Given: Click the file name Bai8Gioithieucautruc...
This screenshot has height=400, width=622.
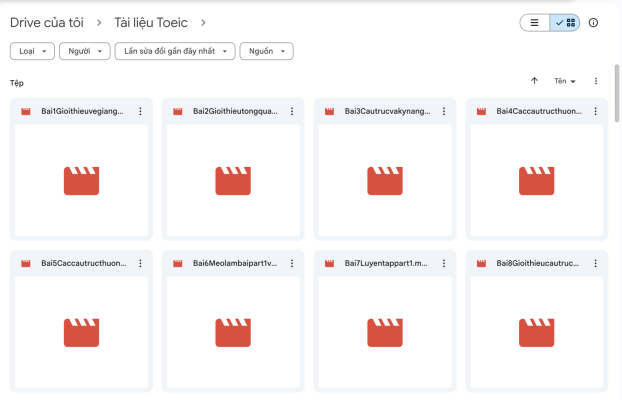Looking at the screenshot, I should click(x=538, y=263).
